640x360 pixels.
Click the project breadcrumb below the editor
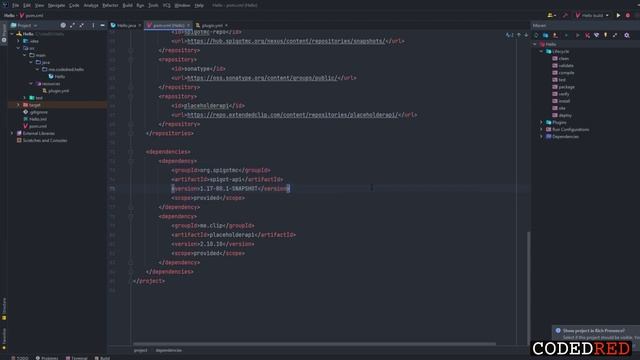point(140,350)
